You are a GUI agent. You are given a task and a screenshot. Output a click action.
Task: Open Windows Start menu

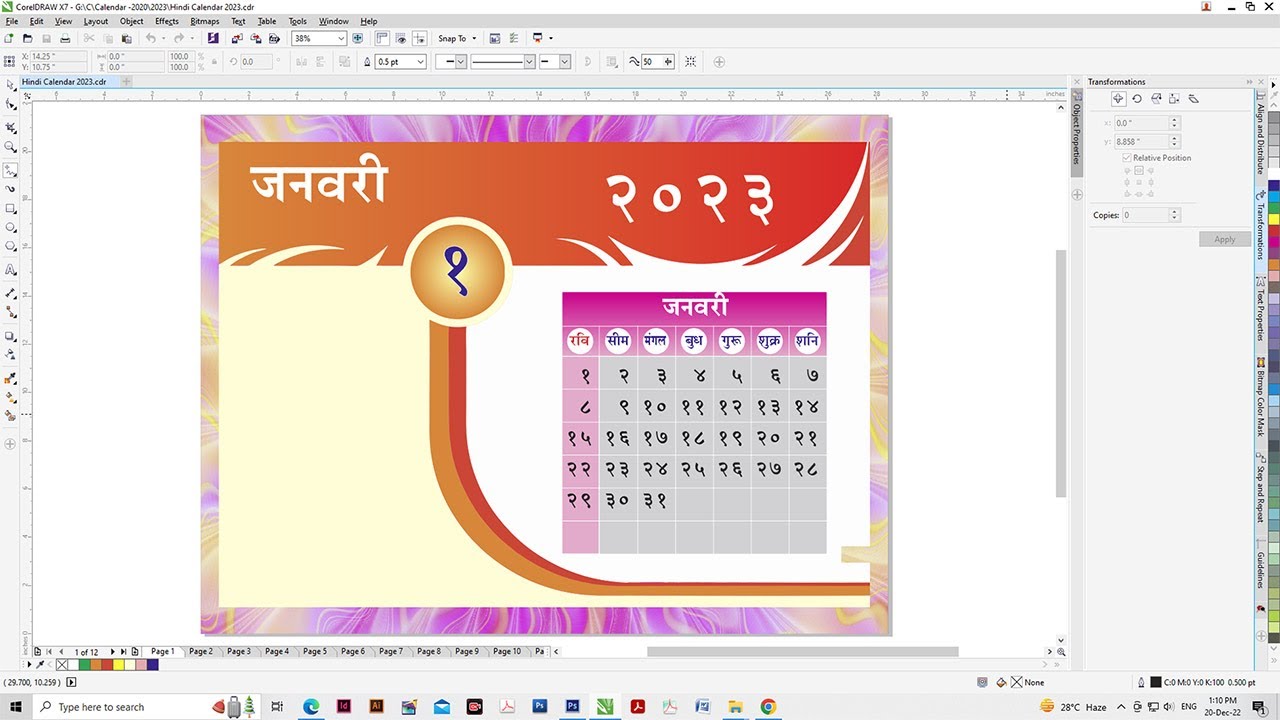click(17, 706)
